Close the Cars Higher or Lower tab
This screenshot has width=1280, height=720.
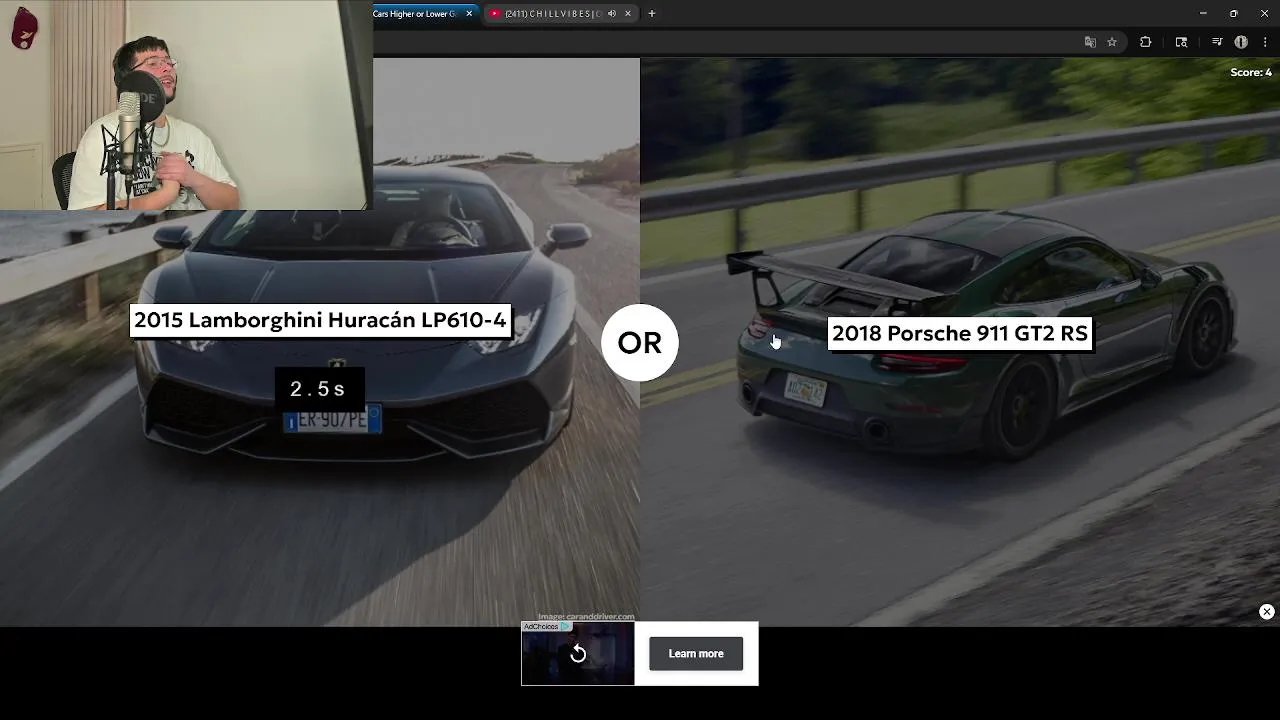pos(469,13)
